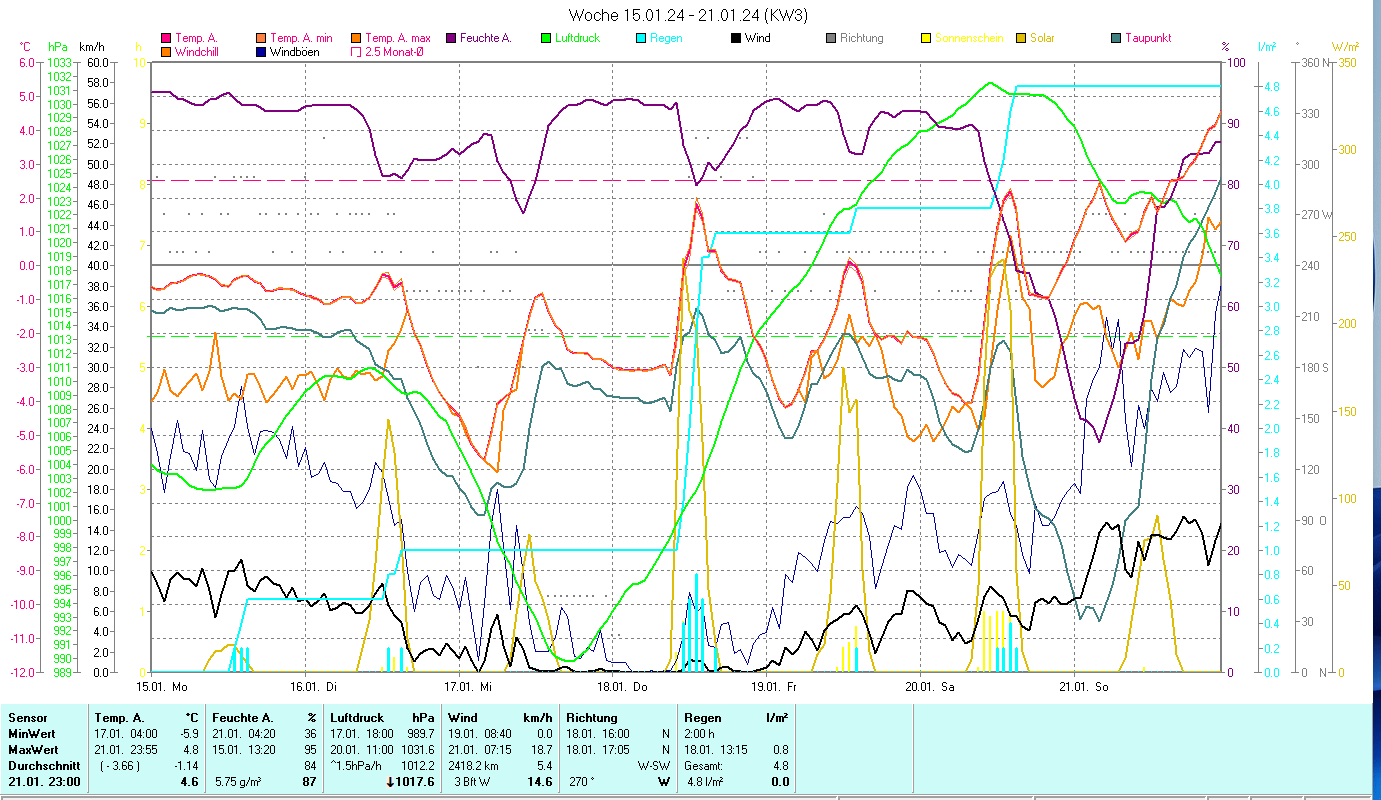Click the orange Windchill legend swatch
Image resolution: width=1381 pixels, height=800 pixels.
click(x=165, y=51)
